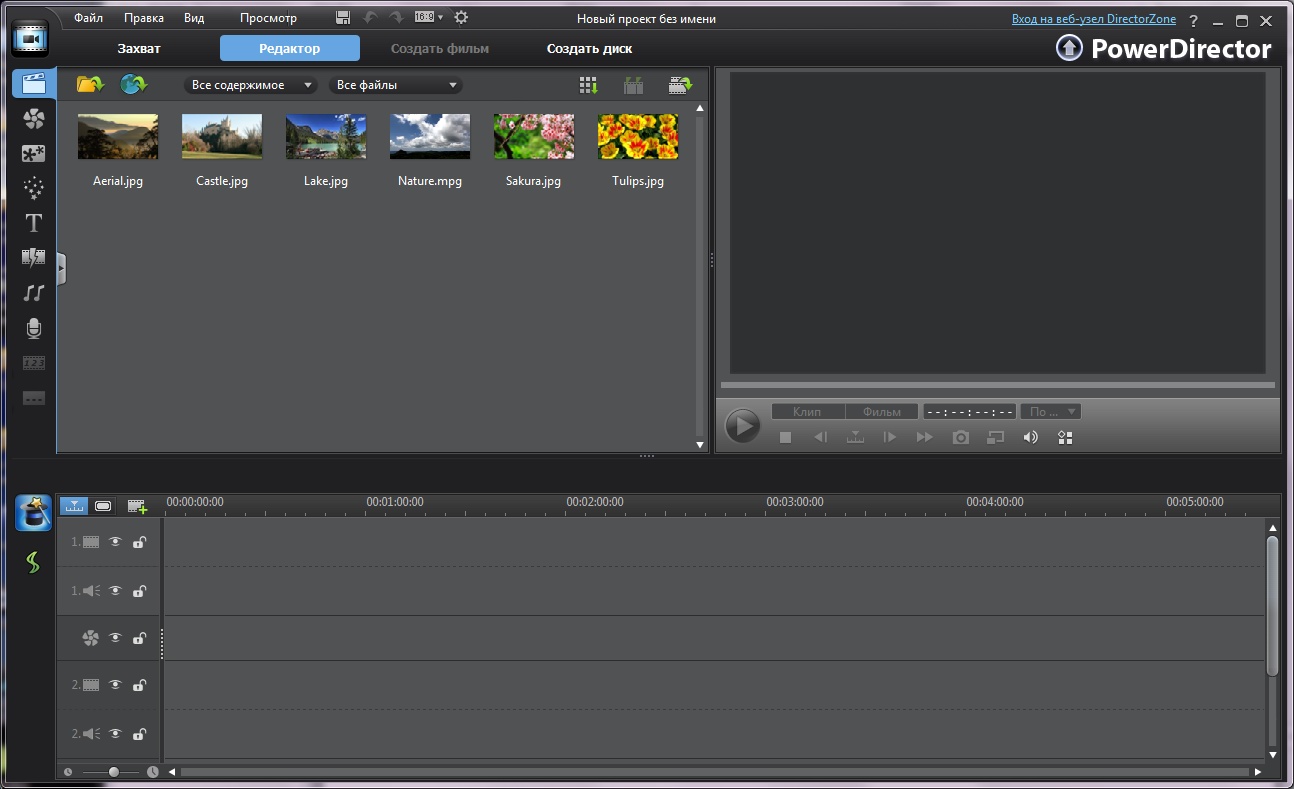Expand the "Все содержимое" dropdown
Viewport: 1294px width, 789px height.
click(x=251, y=85)
